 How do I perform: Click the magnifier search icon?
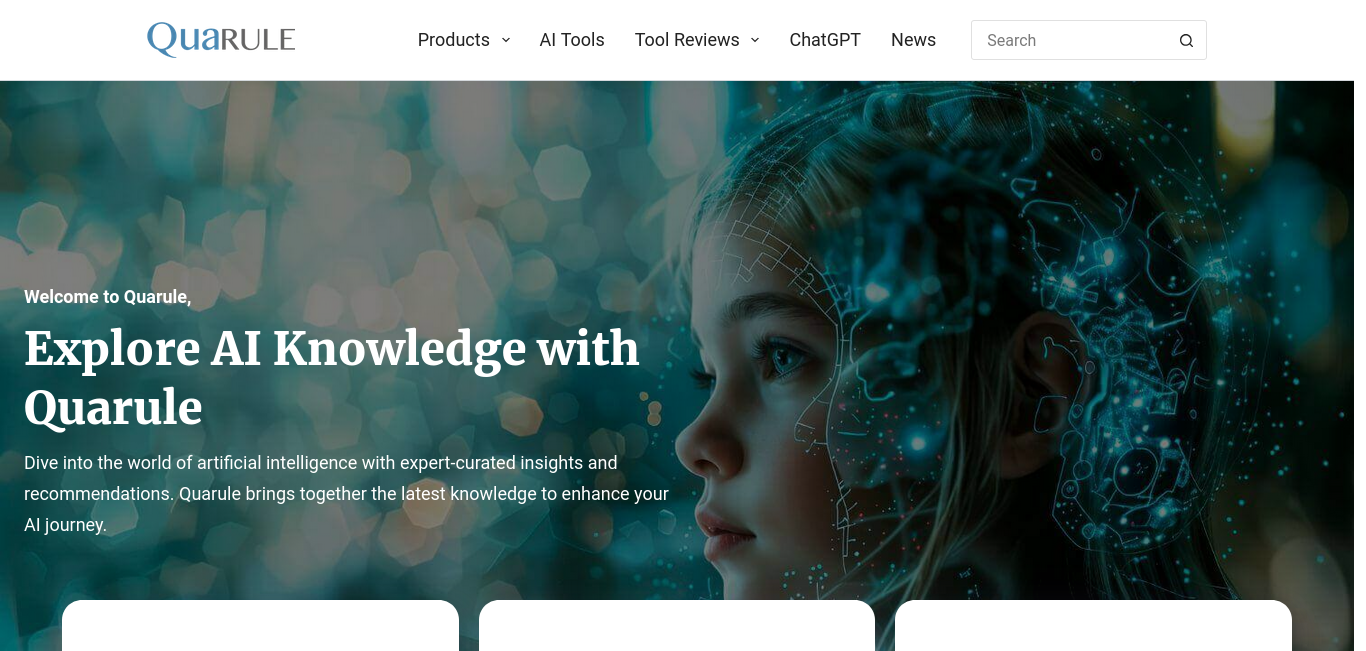[1186, 41]
